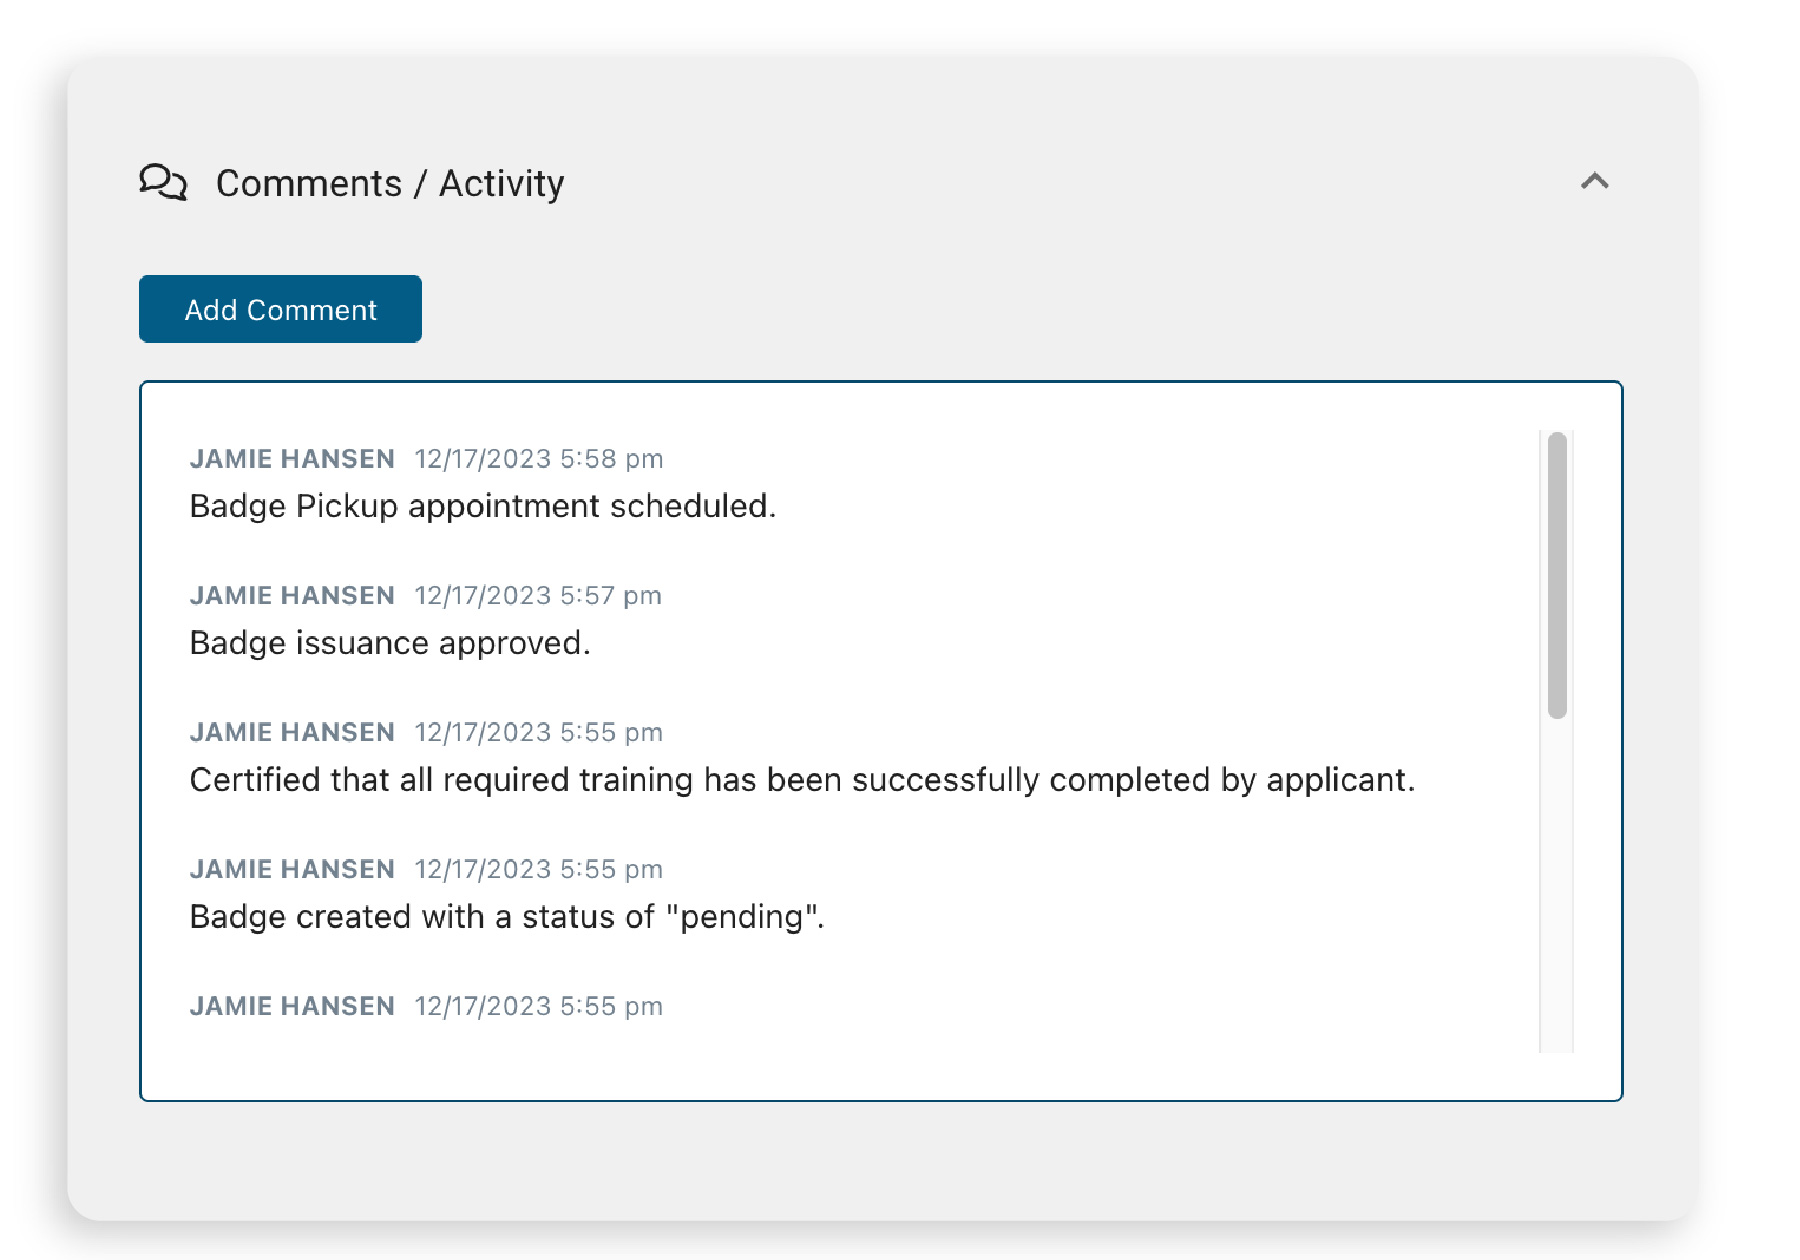Click the comments list scrollbar thumb
This screenshot has height=1260, width=1800.
1557,575
